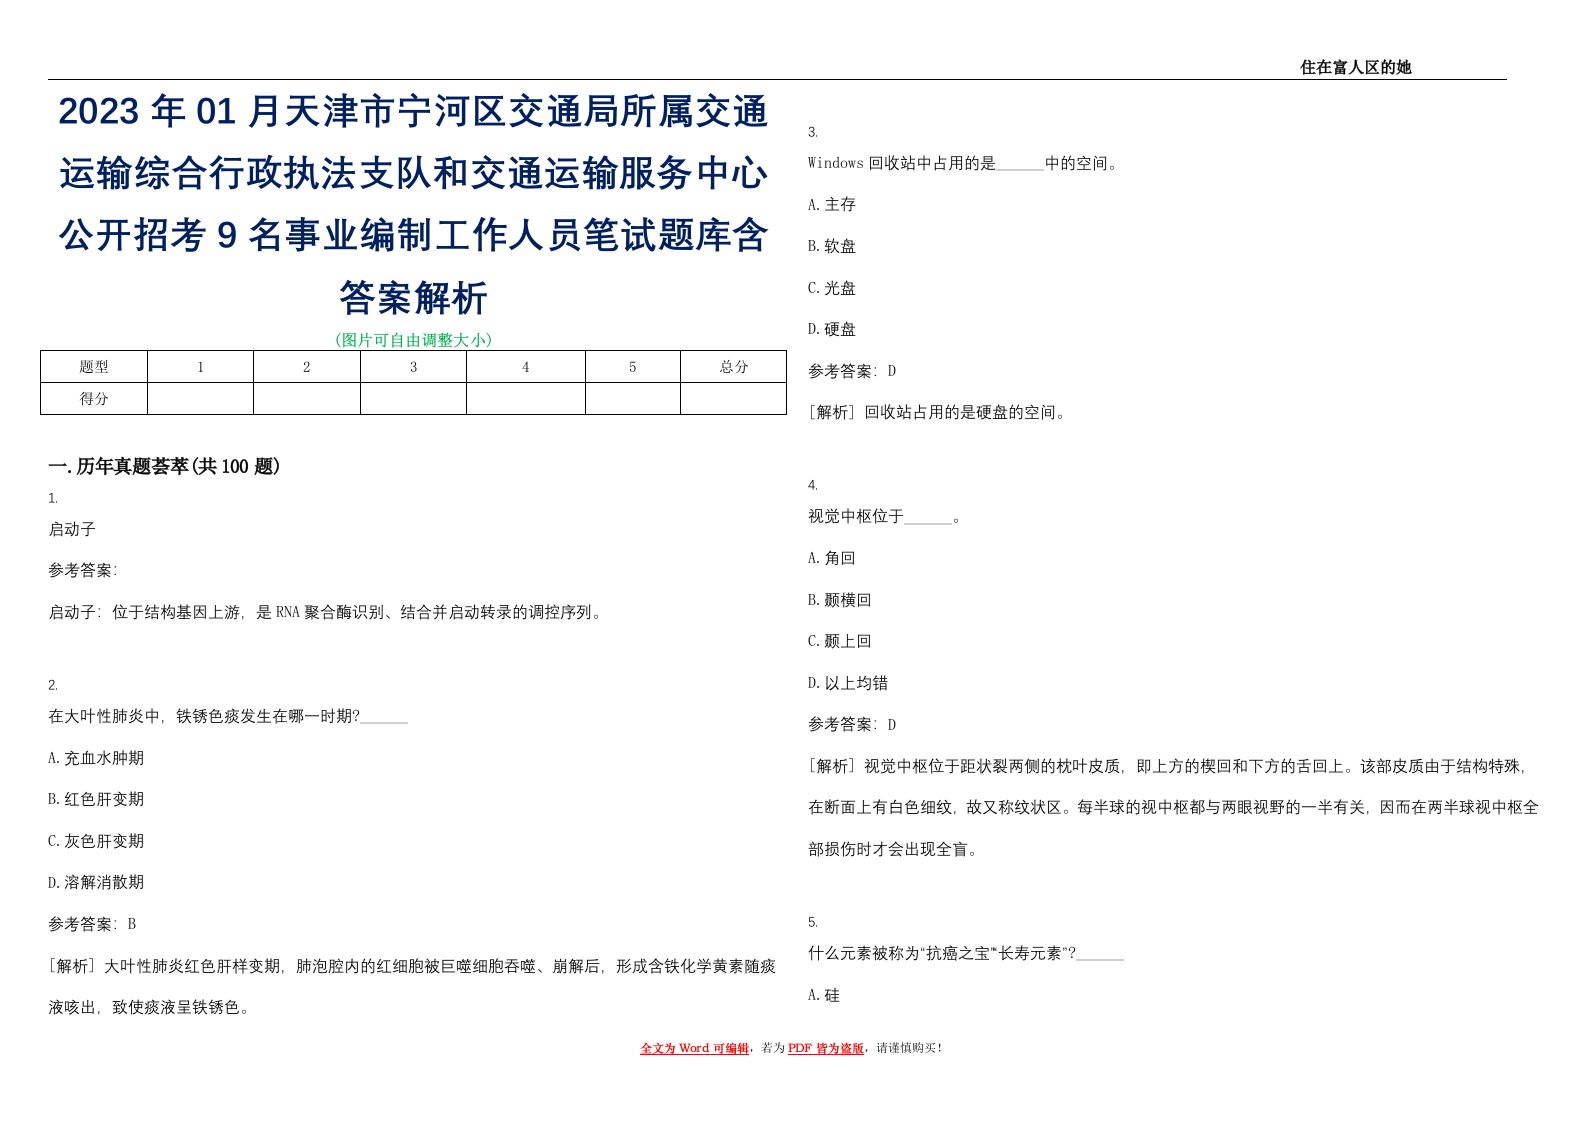
Task: Click the title's last line 答案解析
Action: click(413, 298)
